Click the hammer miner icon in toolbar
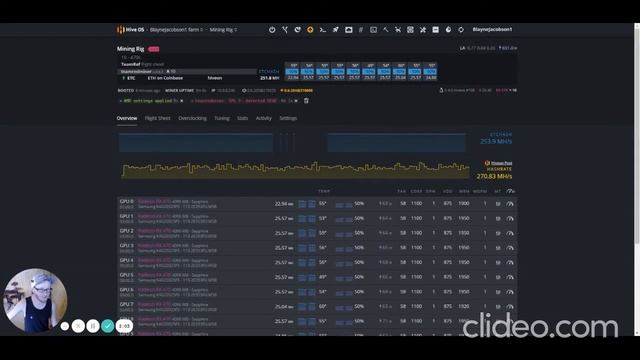The height and width of the screenshot is (360, 640). [x=385, y=30]
